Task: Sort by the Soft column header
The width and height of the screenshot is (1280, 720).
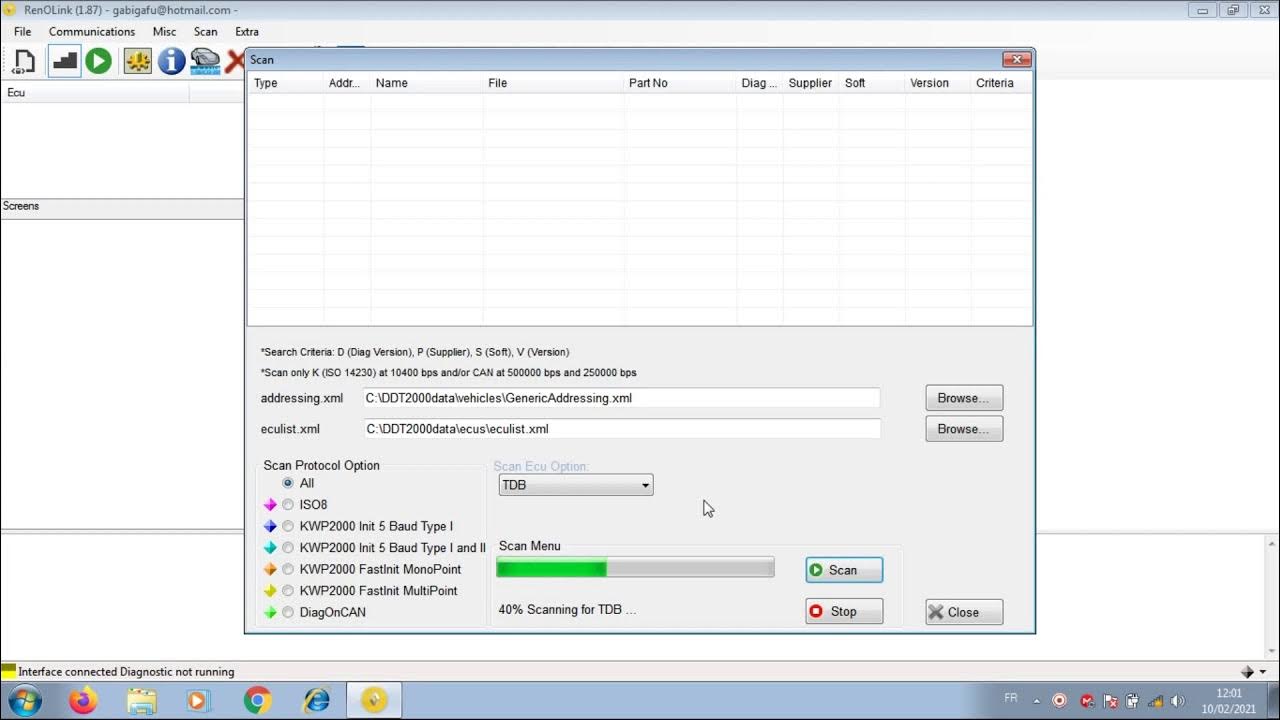Action: (871, 83)
